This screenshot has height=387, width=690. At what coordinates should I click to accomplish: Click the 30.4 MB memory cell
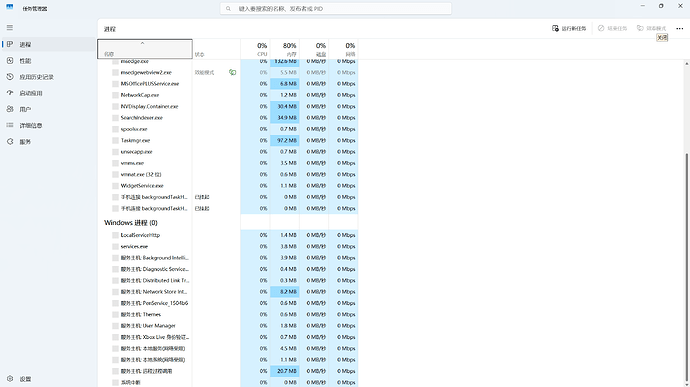(x=285, y=107)
